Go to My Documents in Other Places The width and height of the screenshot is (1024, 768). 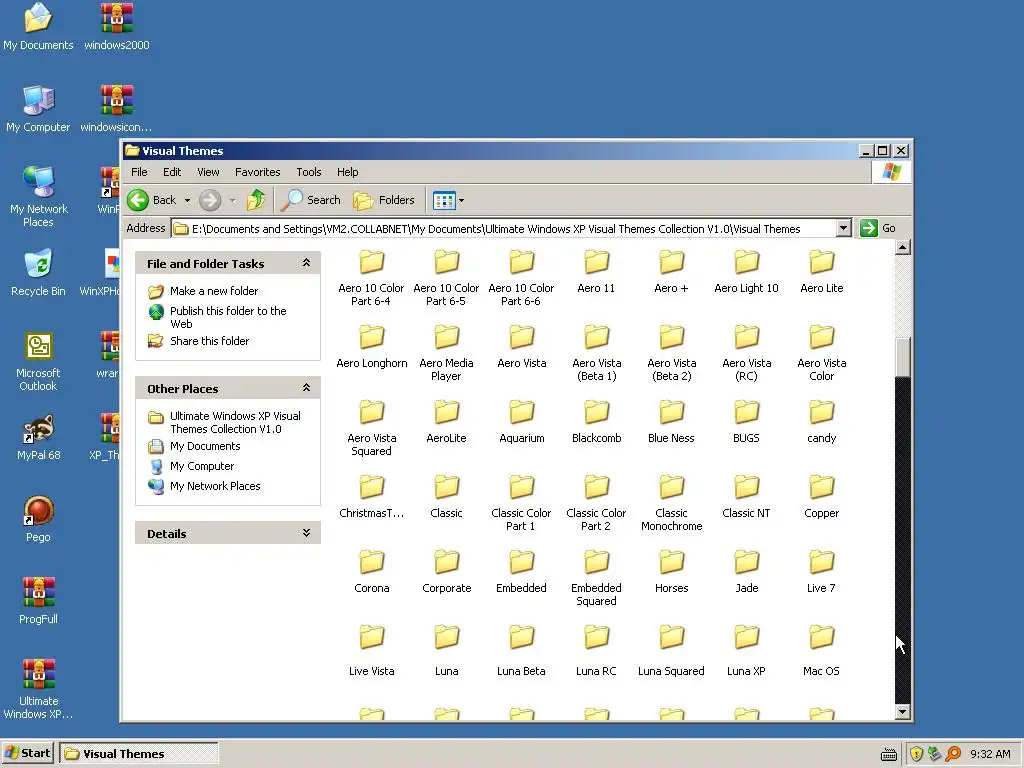205,446
